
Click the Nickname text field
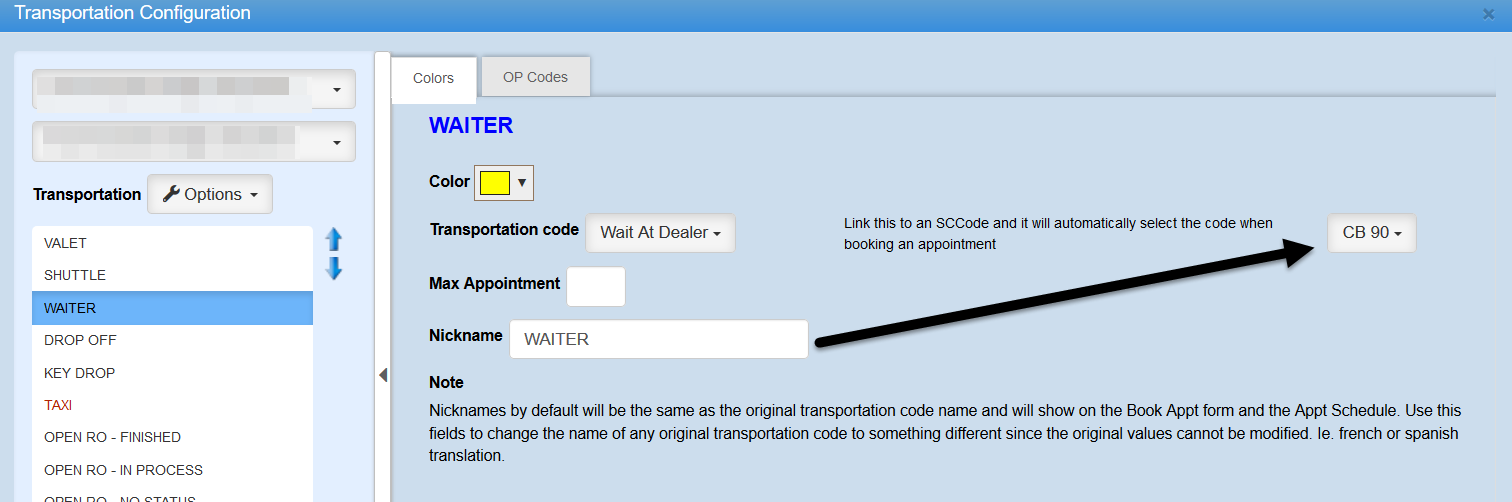click(x=658, y=339)
